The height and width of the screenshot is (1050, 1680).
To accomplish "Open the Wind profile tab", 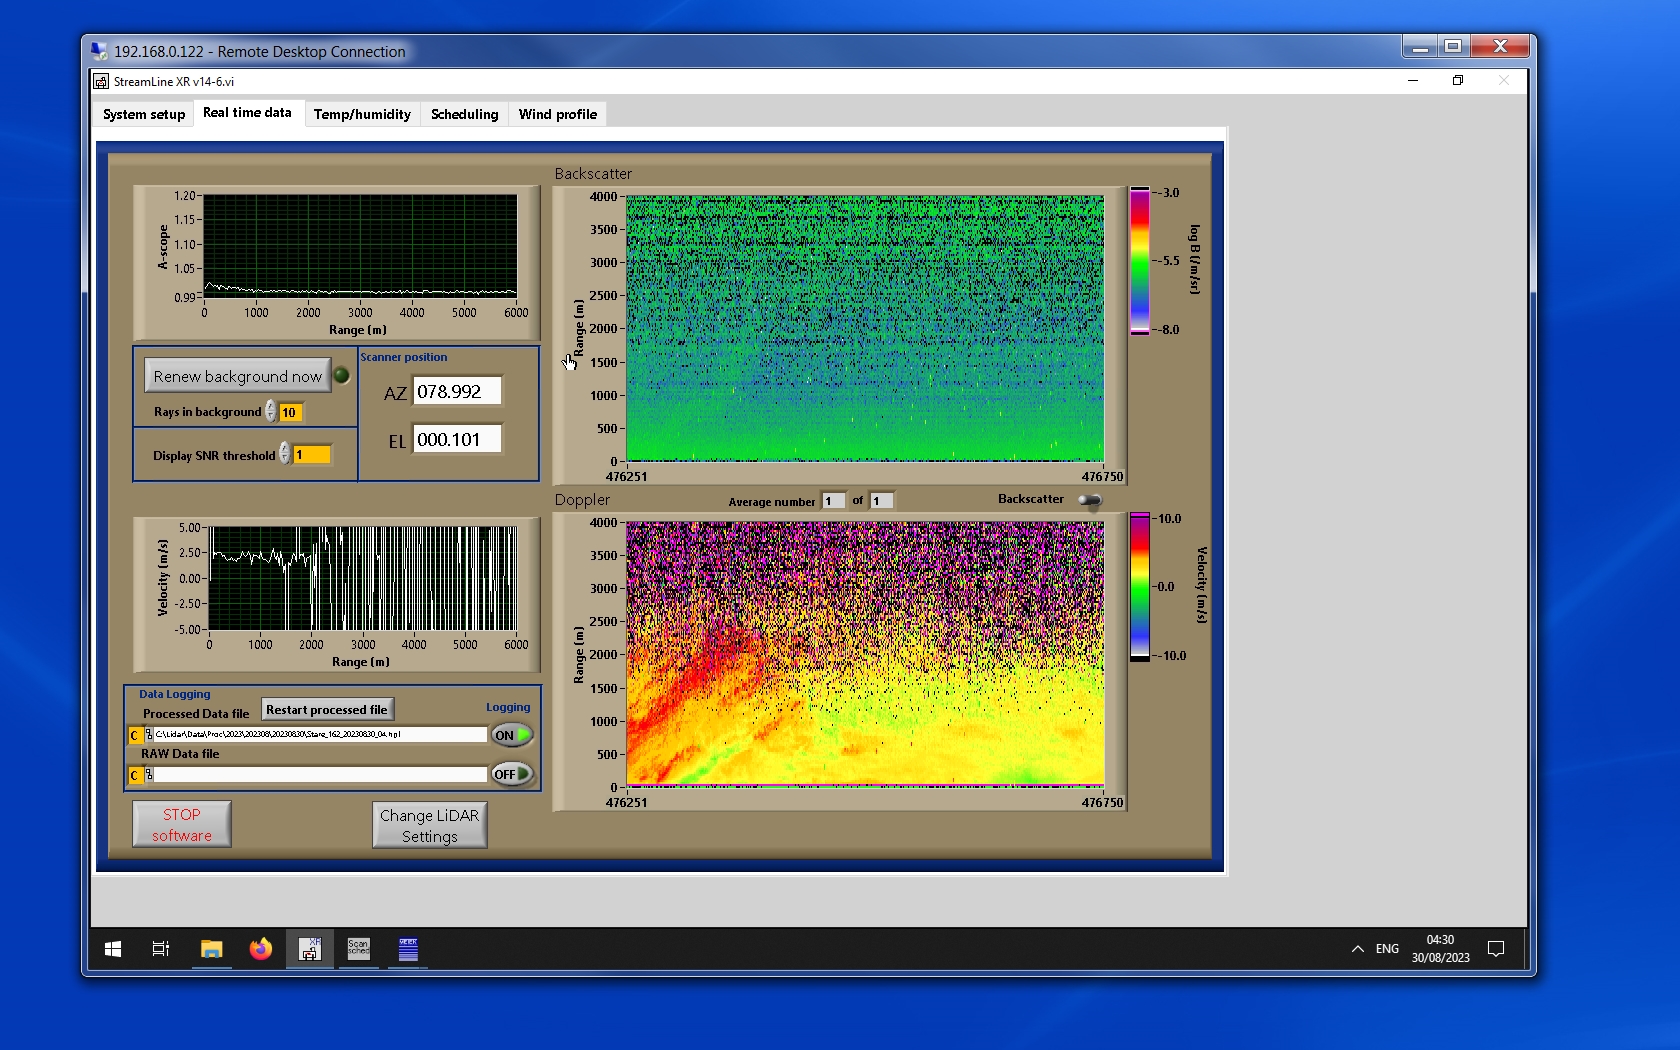I will coord(557,114).
